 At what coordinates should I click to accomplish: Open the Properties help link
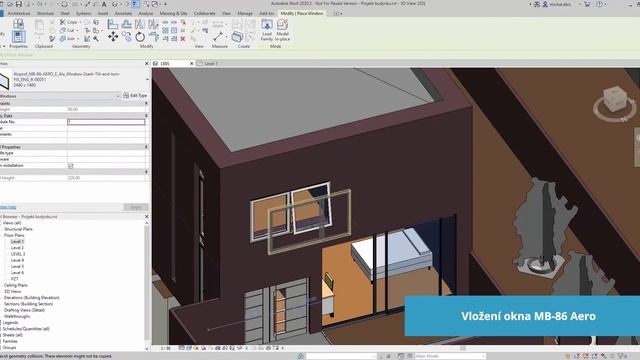coord(8,207)
